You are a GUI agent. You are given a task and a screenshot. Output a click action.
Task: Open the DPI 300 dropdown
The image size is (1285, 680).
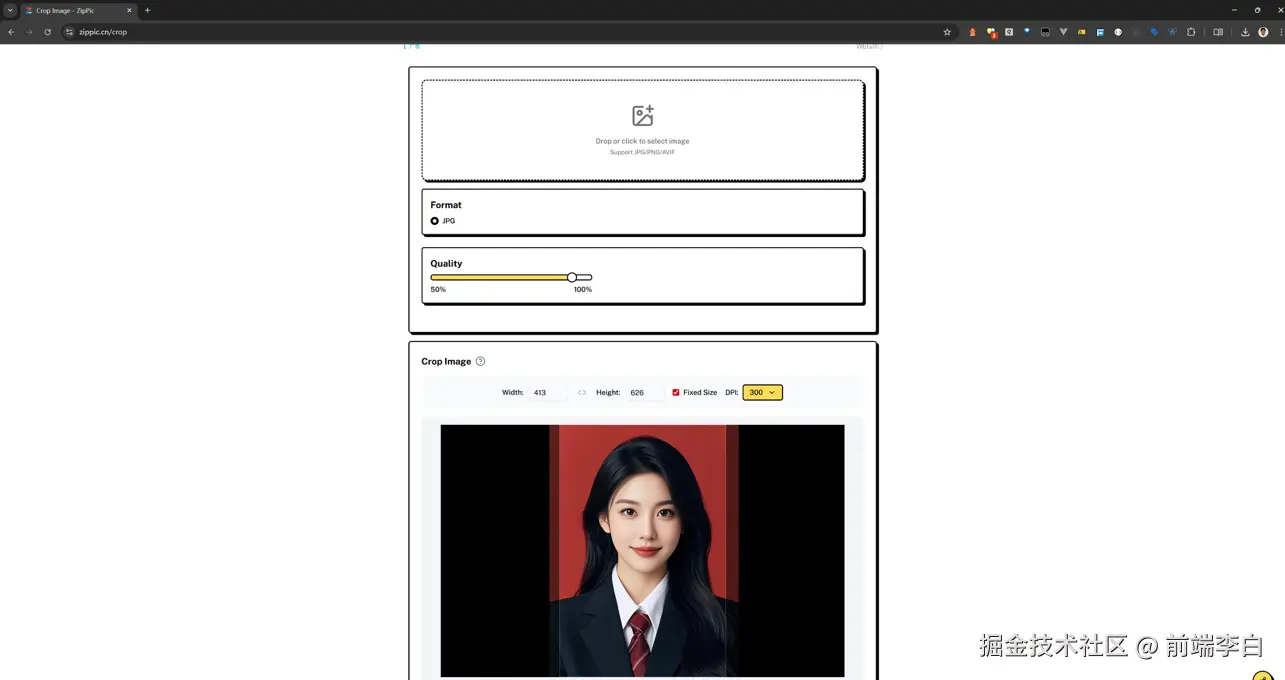pos(762,392)
